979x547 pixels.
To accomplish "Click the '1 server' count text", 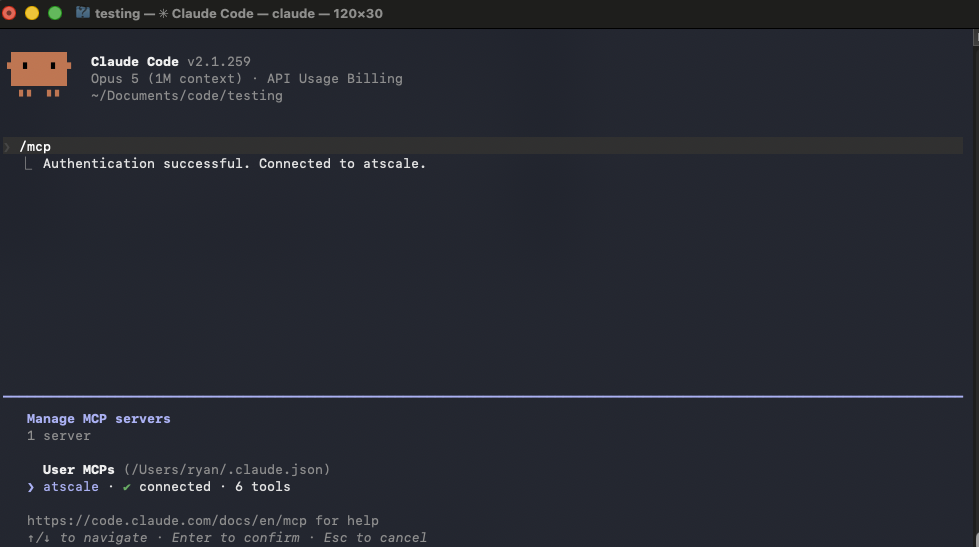I will tap(59, 436).
